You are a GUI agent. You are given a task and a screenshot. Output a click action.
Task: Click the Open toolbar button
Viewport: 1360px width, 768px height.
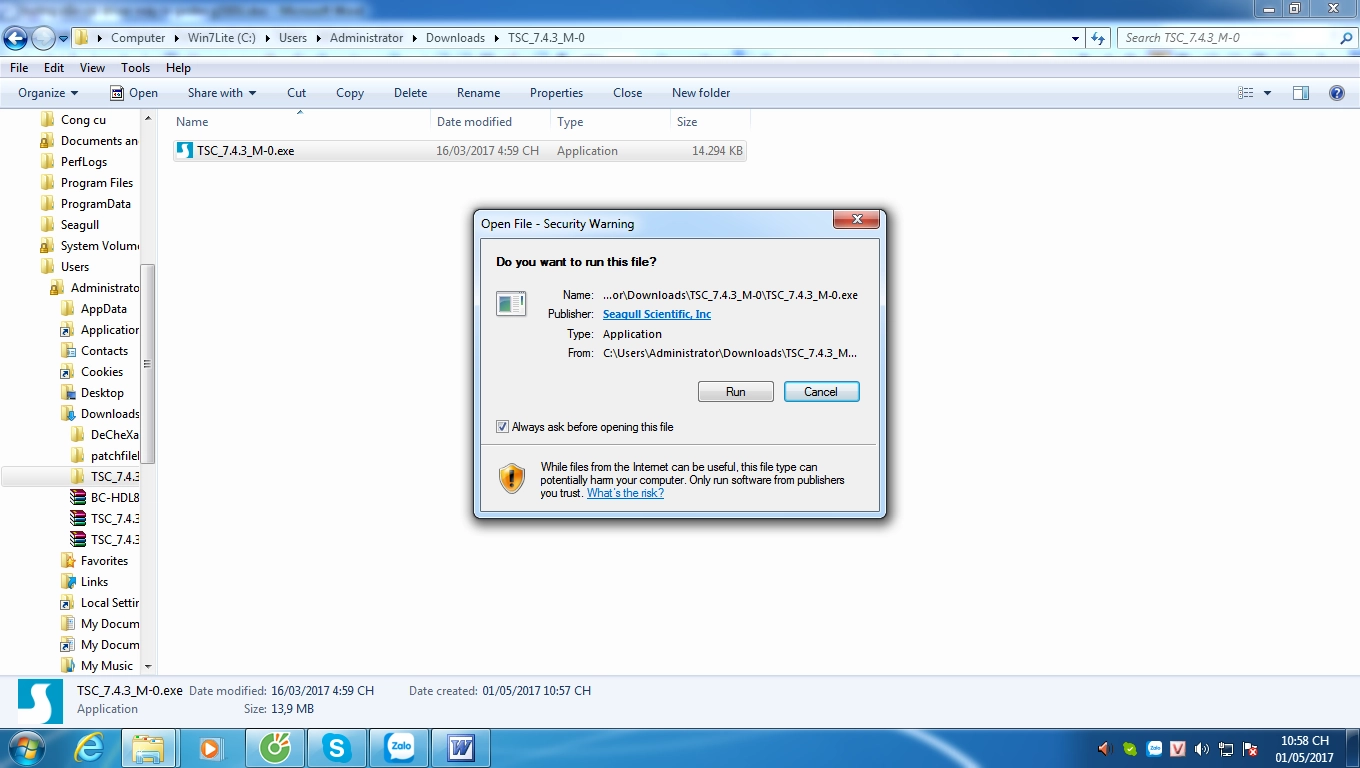(134, 93)
